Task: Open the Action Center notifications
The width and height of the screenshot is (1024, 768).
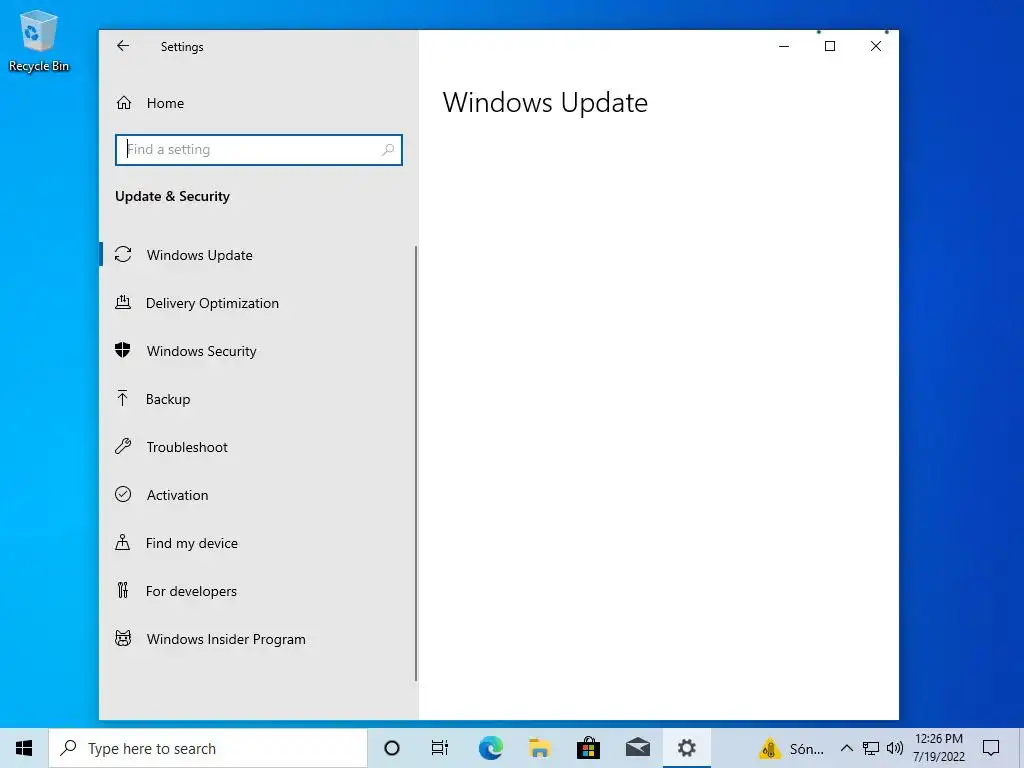Action: pos(991,748)
